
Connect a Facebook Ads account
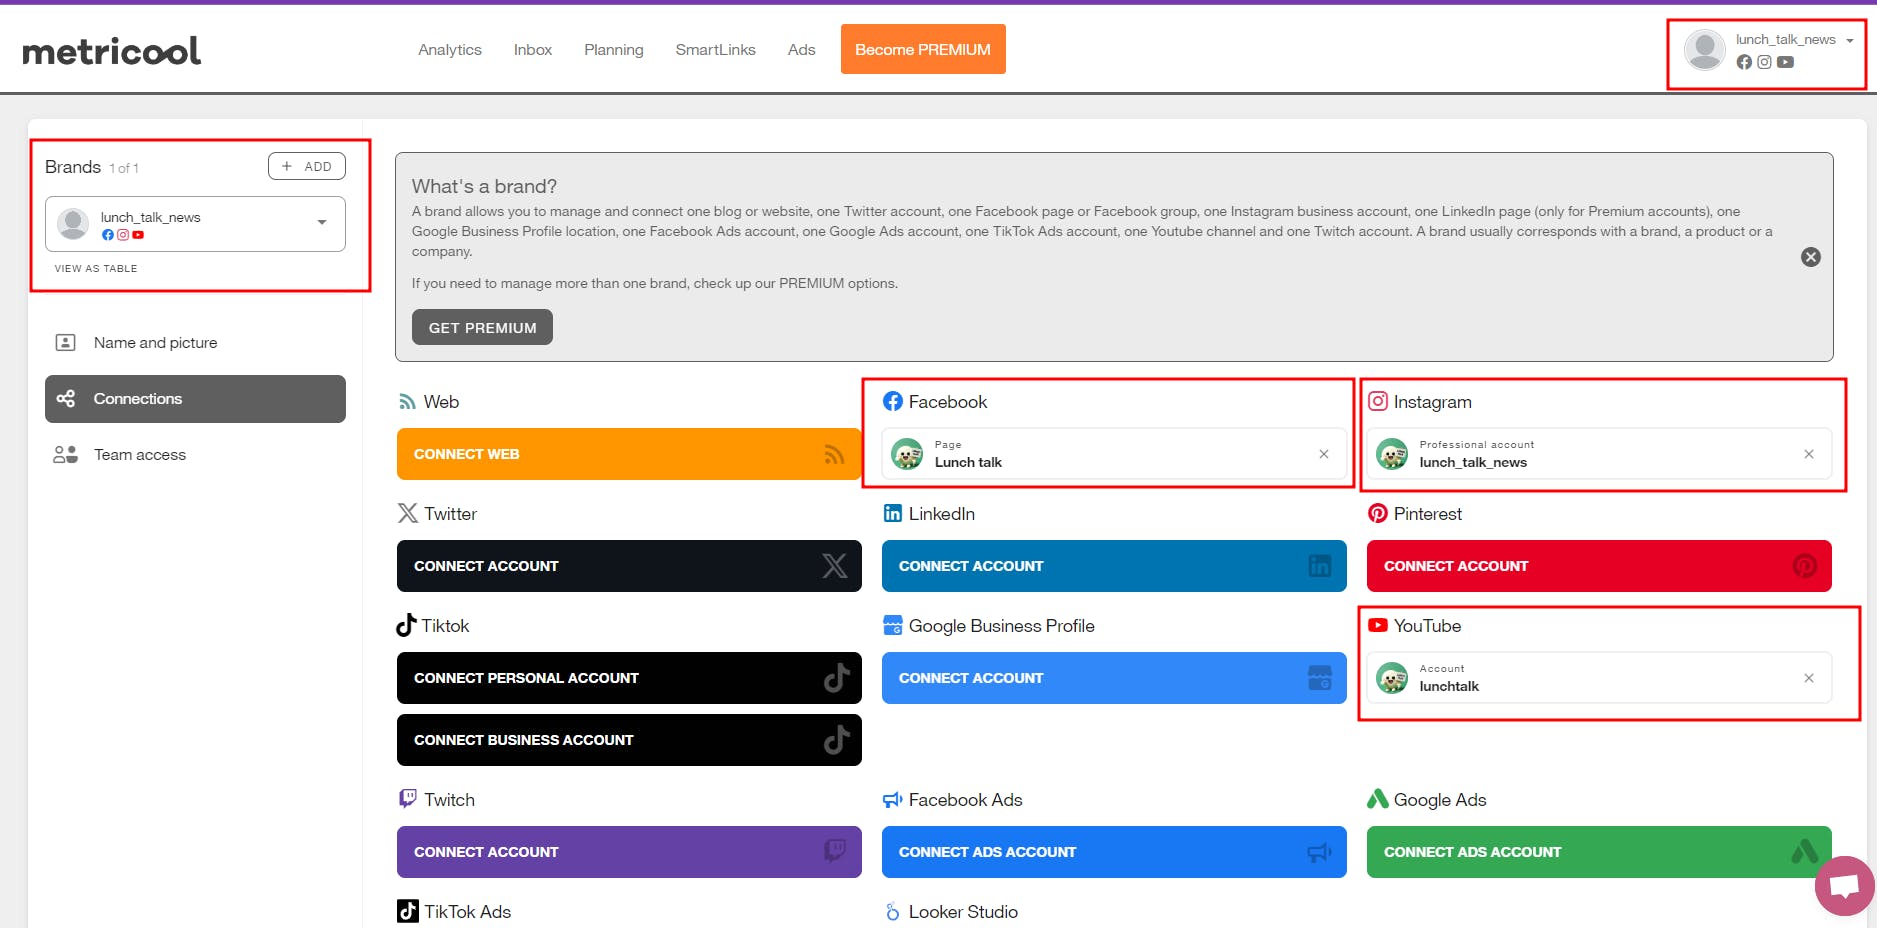tap(1114, 852)
